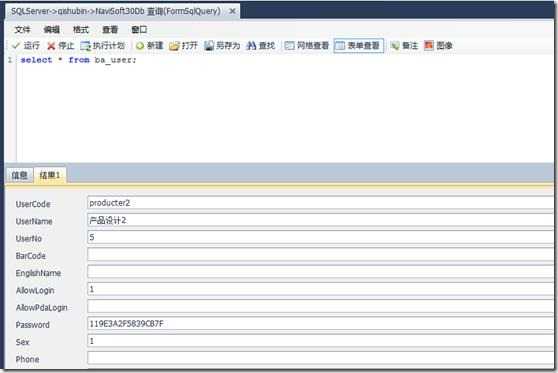
Task: Click the Sex label text
Action: pos(22,342)
